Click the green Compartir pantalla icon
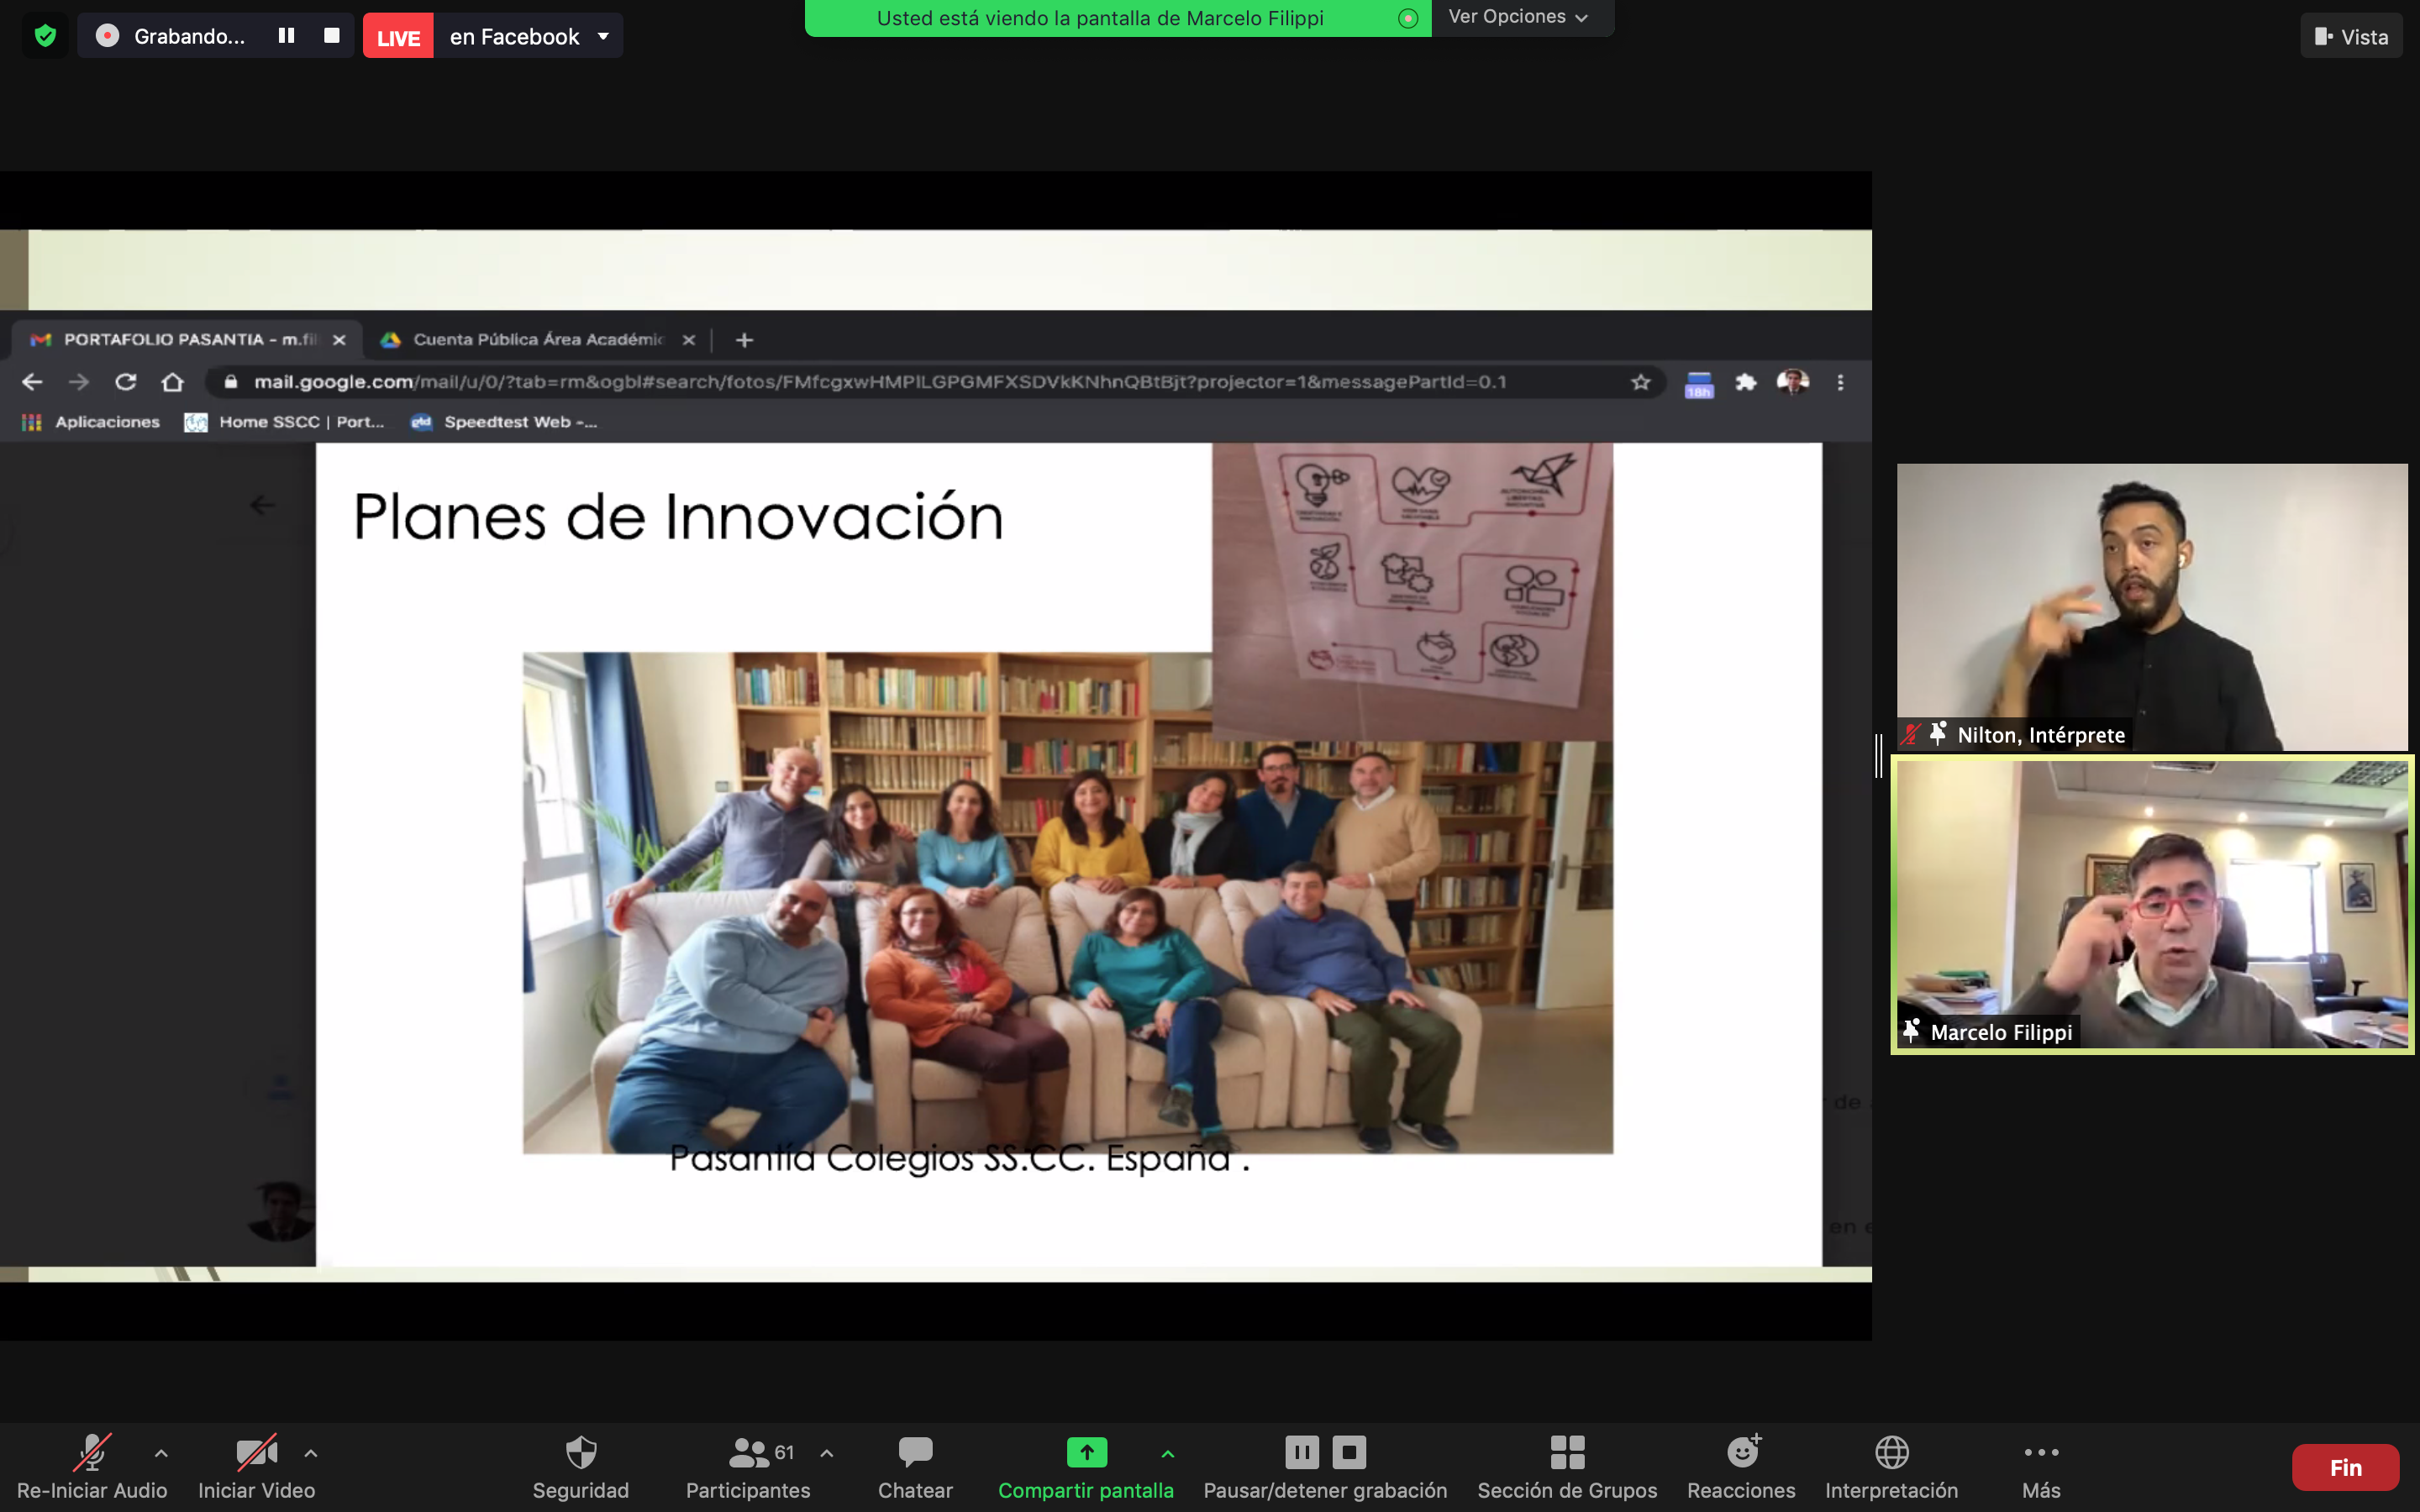This screenshot has width=2420, height=1512. click(x=1086, y=1453)
